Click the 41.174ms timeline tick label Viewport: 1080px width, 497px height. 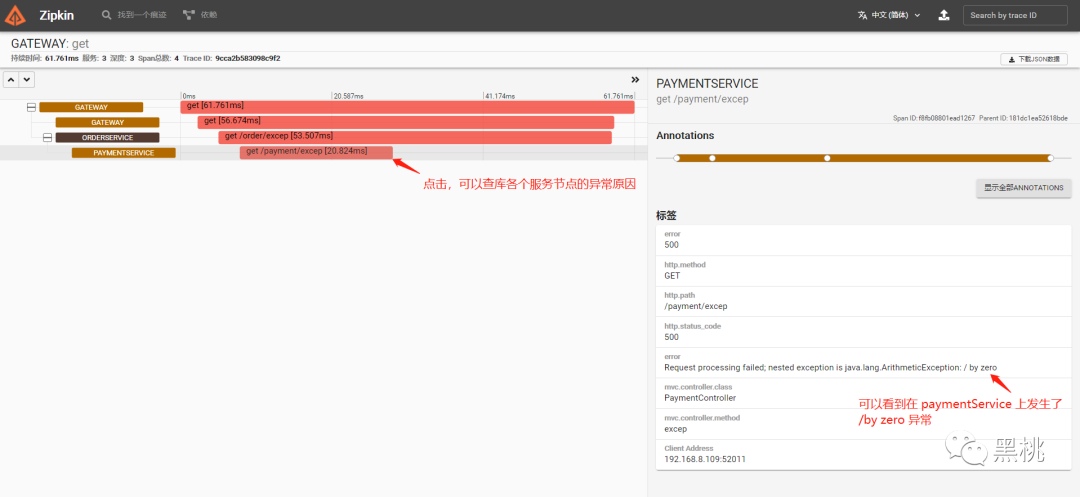[x=500, y=96]
